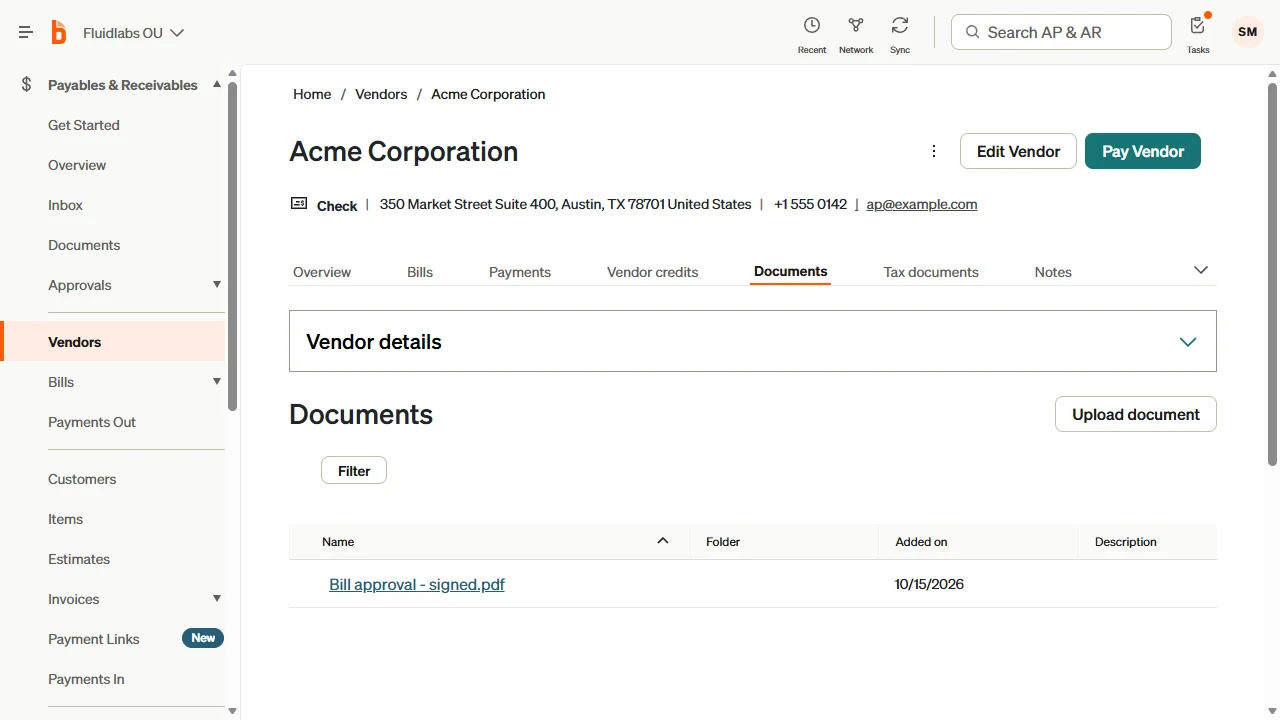This screenshot has width=1280, height=720.
Task: Click the main page vertical scrollbar
Action: tap(1273, 274)
